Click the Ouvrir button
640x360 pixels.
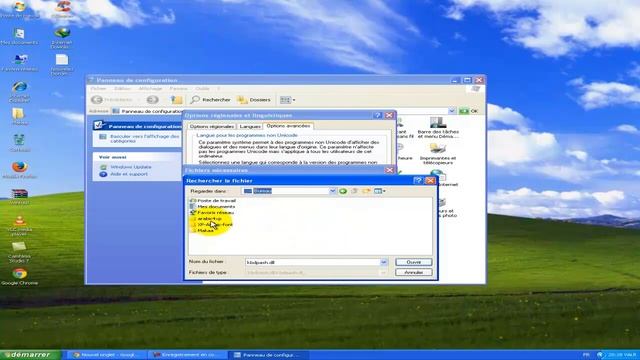[413, 262]
